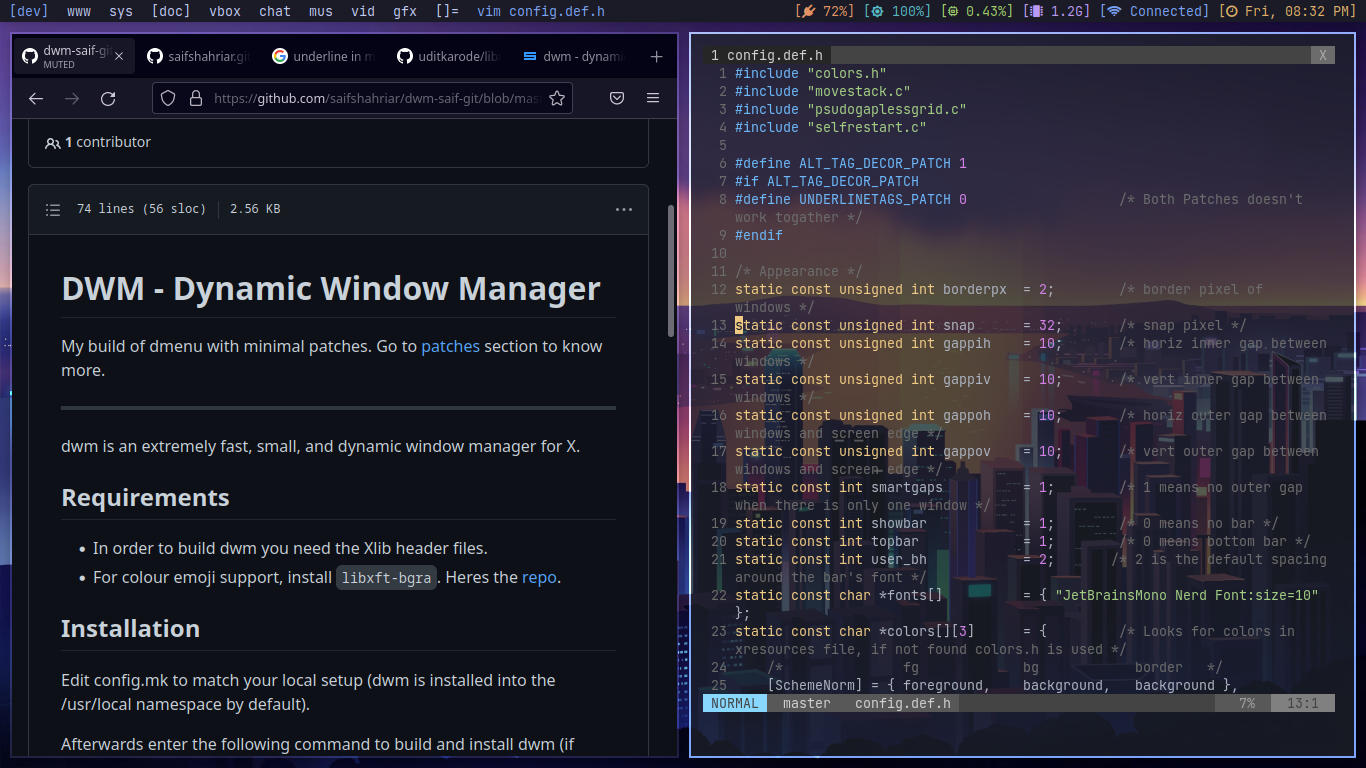
Task: Open the Pocket save icon
Action: (617, 98)
